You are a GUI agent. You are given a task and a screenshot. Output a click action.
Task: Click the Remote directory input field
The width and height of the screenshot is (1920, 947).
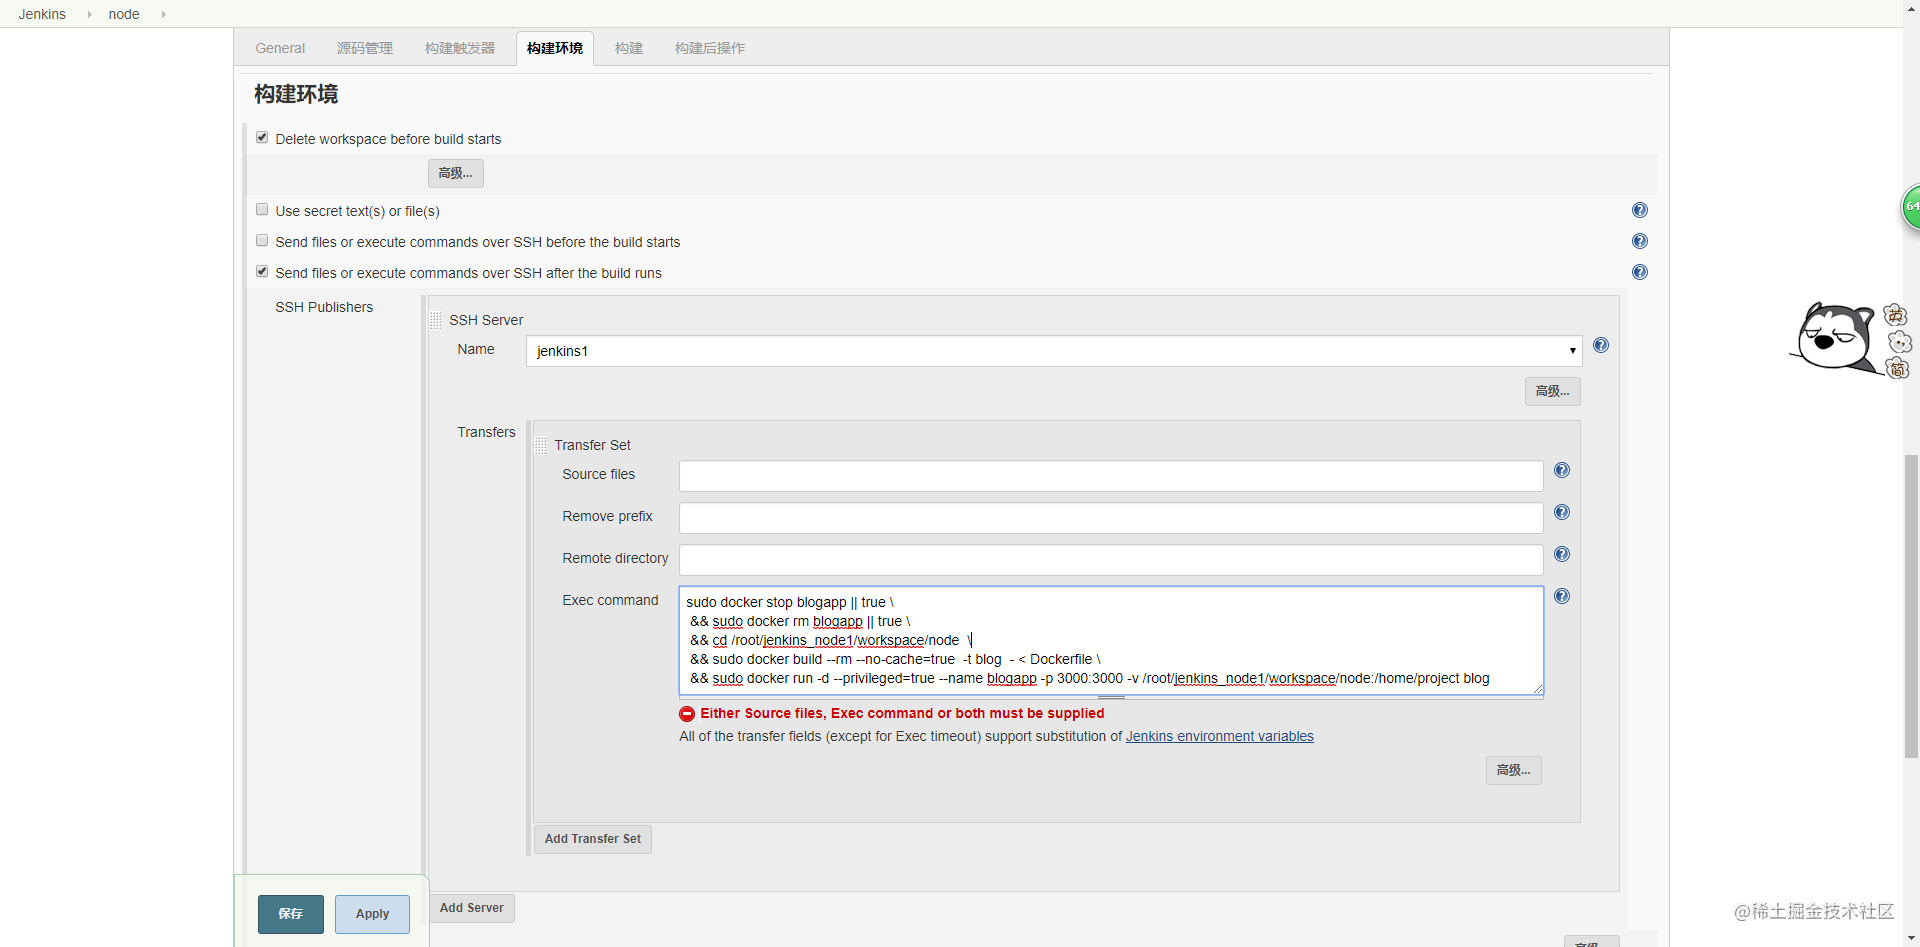click(1111, 560)
